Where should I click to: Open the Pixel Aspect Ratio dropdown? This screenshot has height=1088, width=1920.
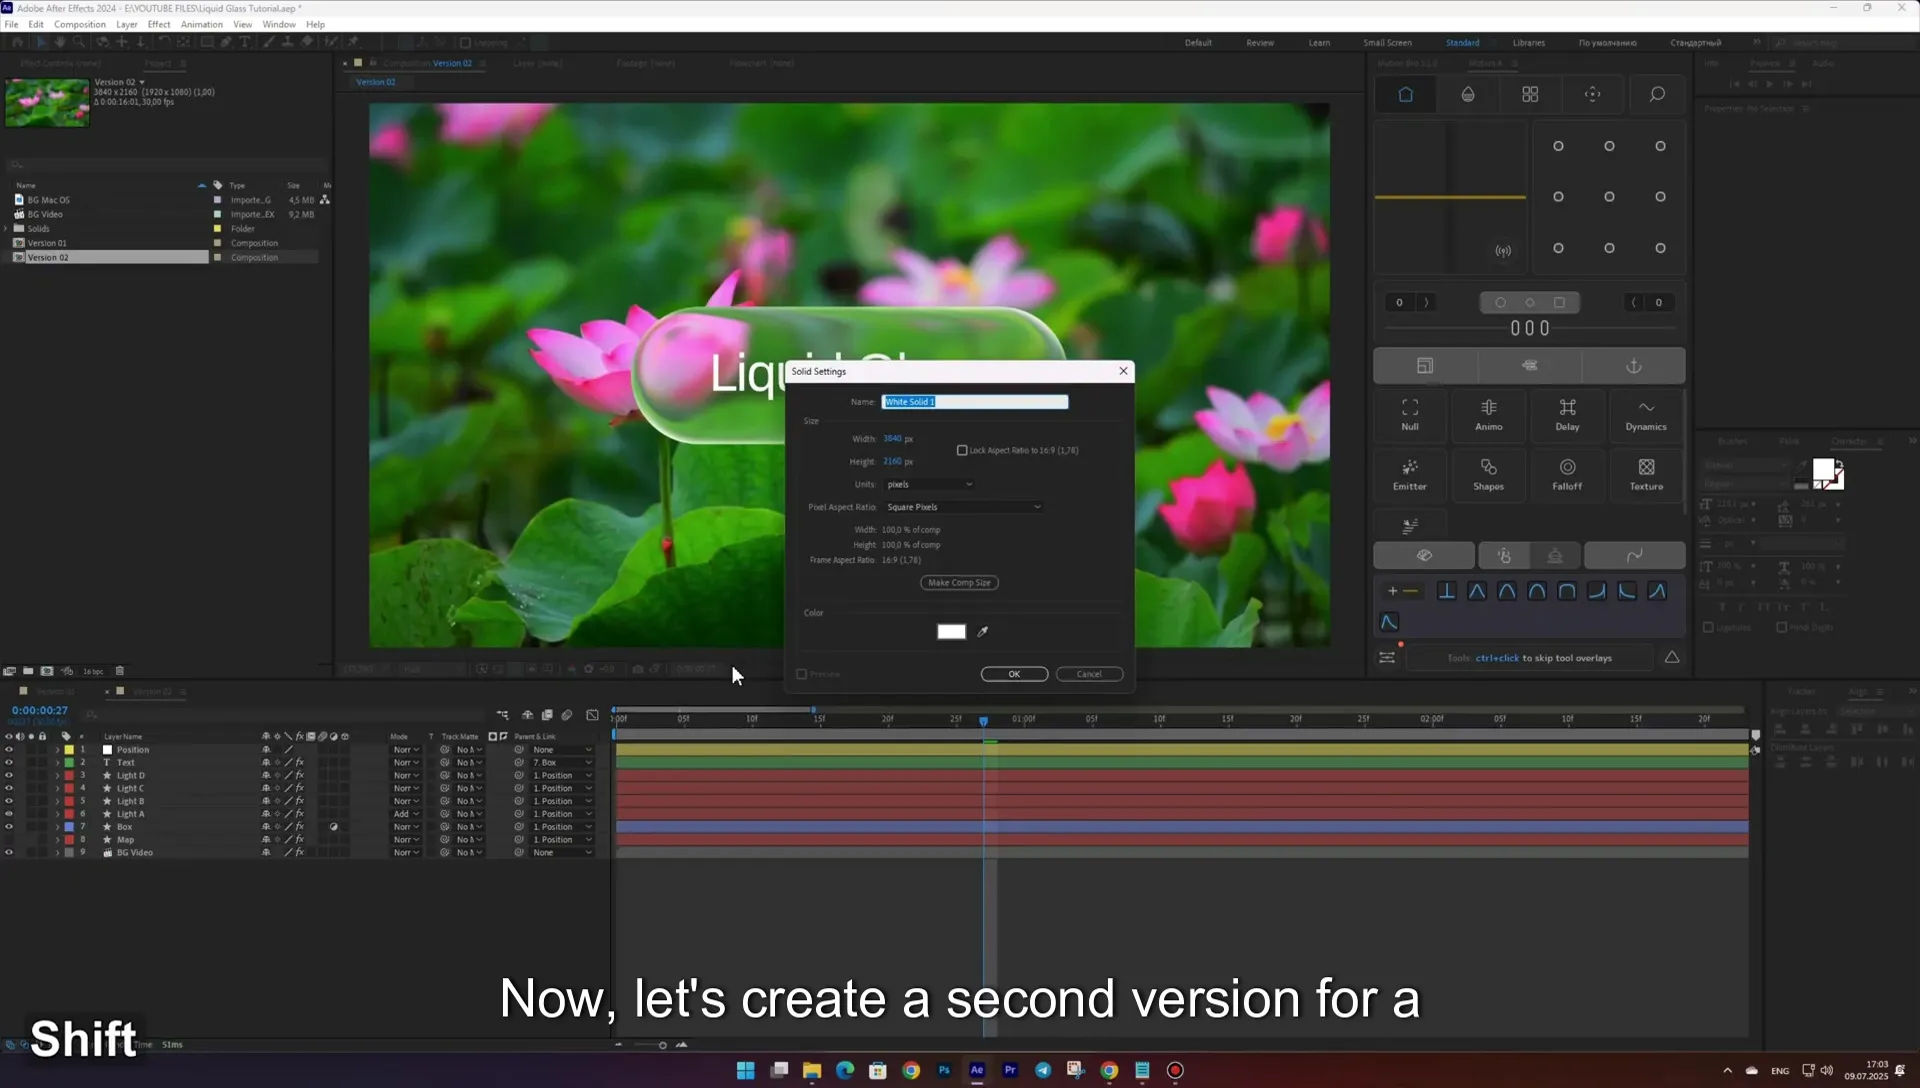click(964, 507)
